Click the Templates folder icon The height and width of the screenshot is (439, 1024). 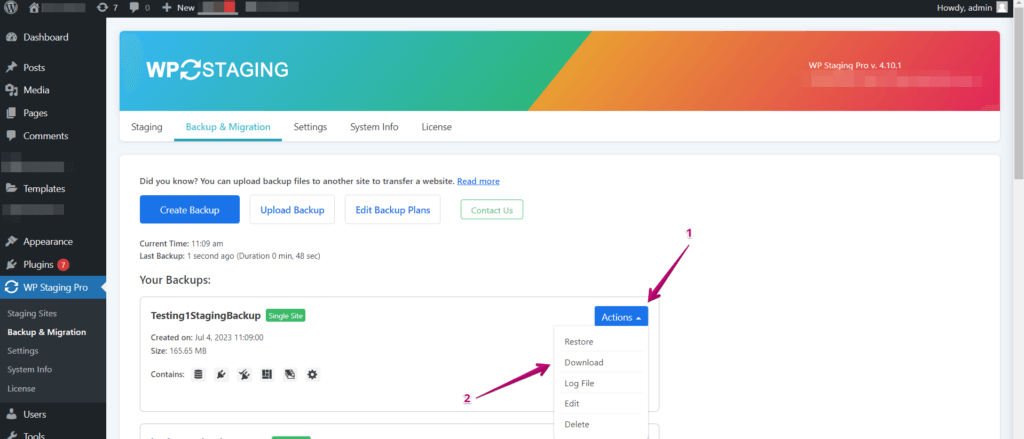(11, 188)
